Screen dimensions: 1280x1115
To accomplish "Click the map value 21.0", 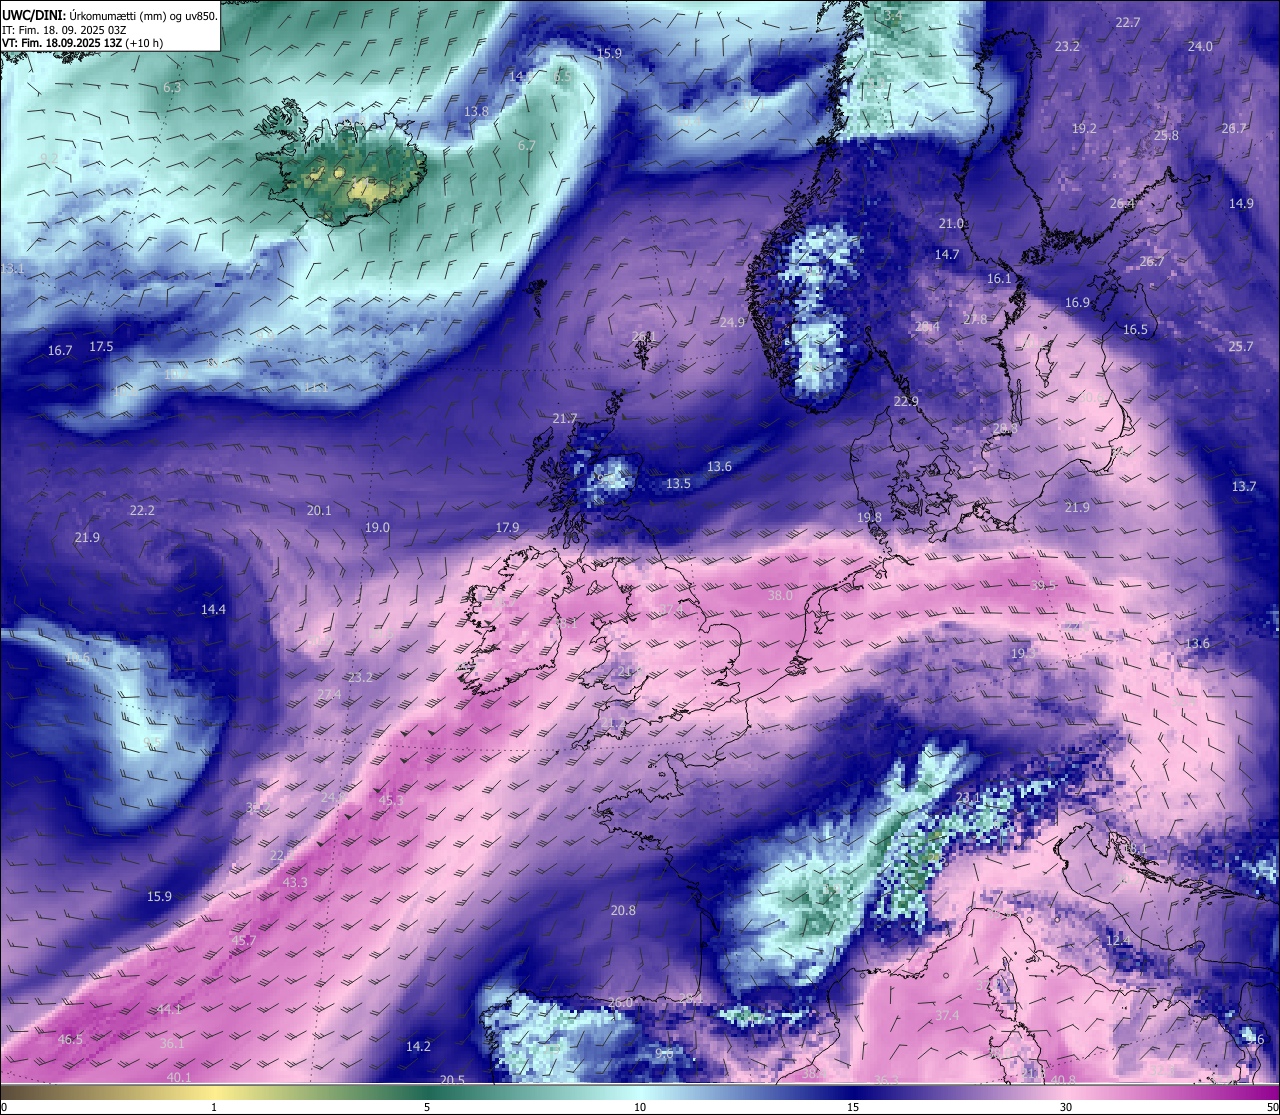I will point(951,223).
